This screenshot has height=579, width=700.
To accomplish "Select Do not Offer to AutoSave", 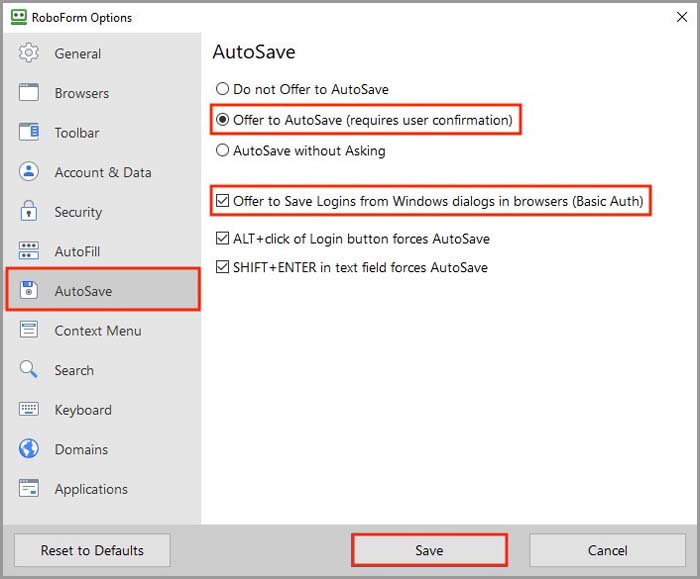I will click(x=302, y=89).
